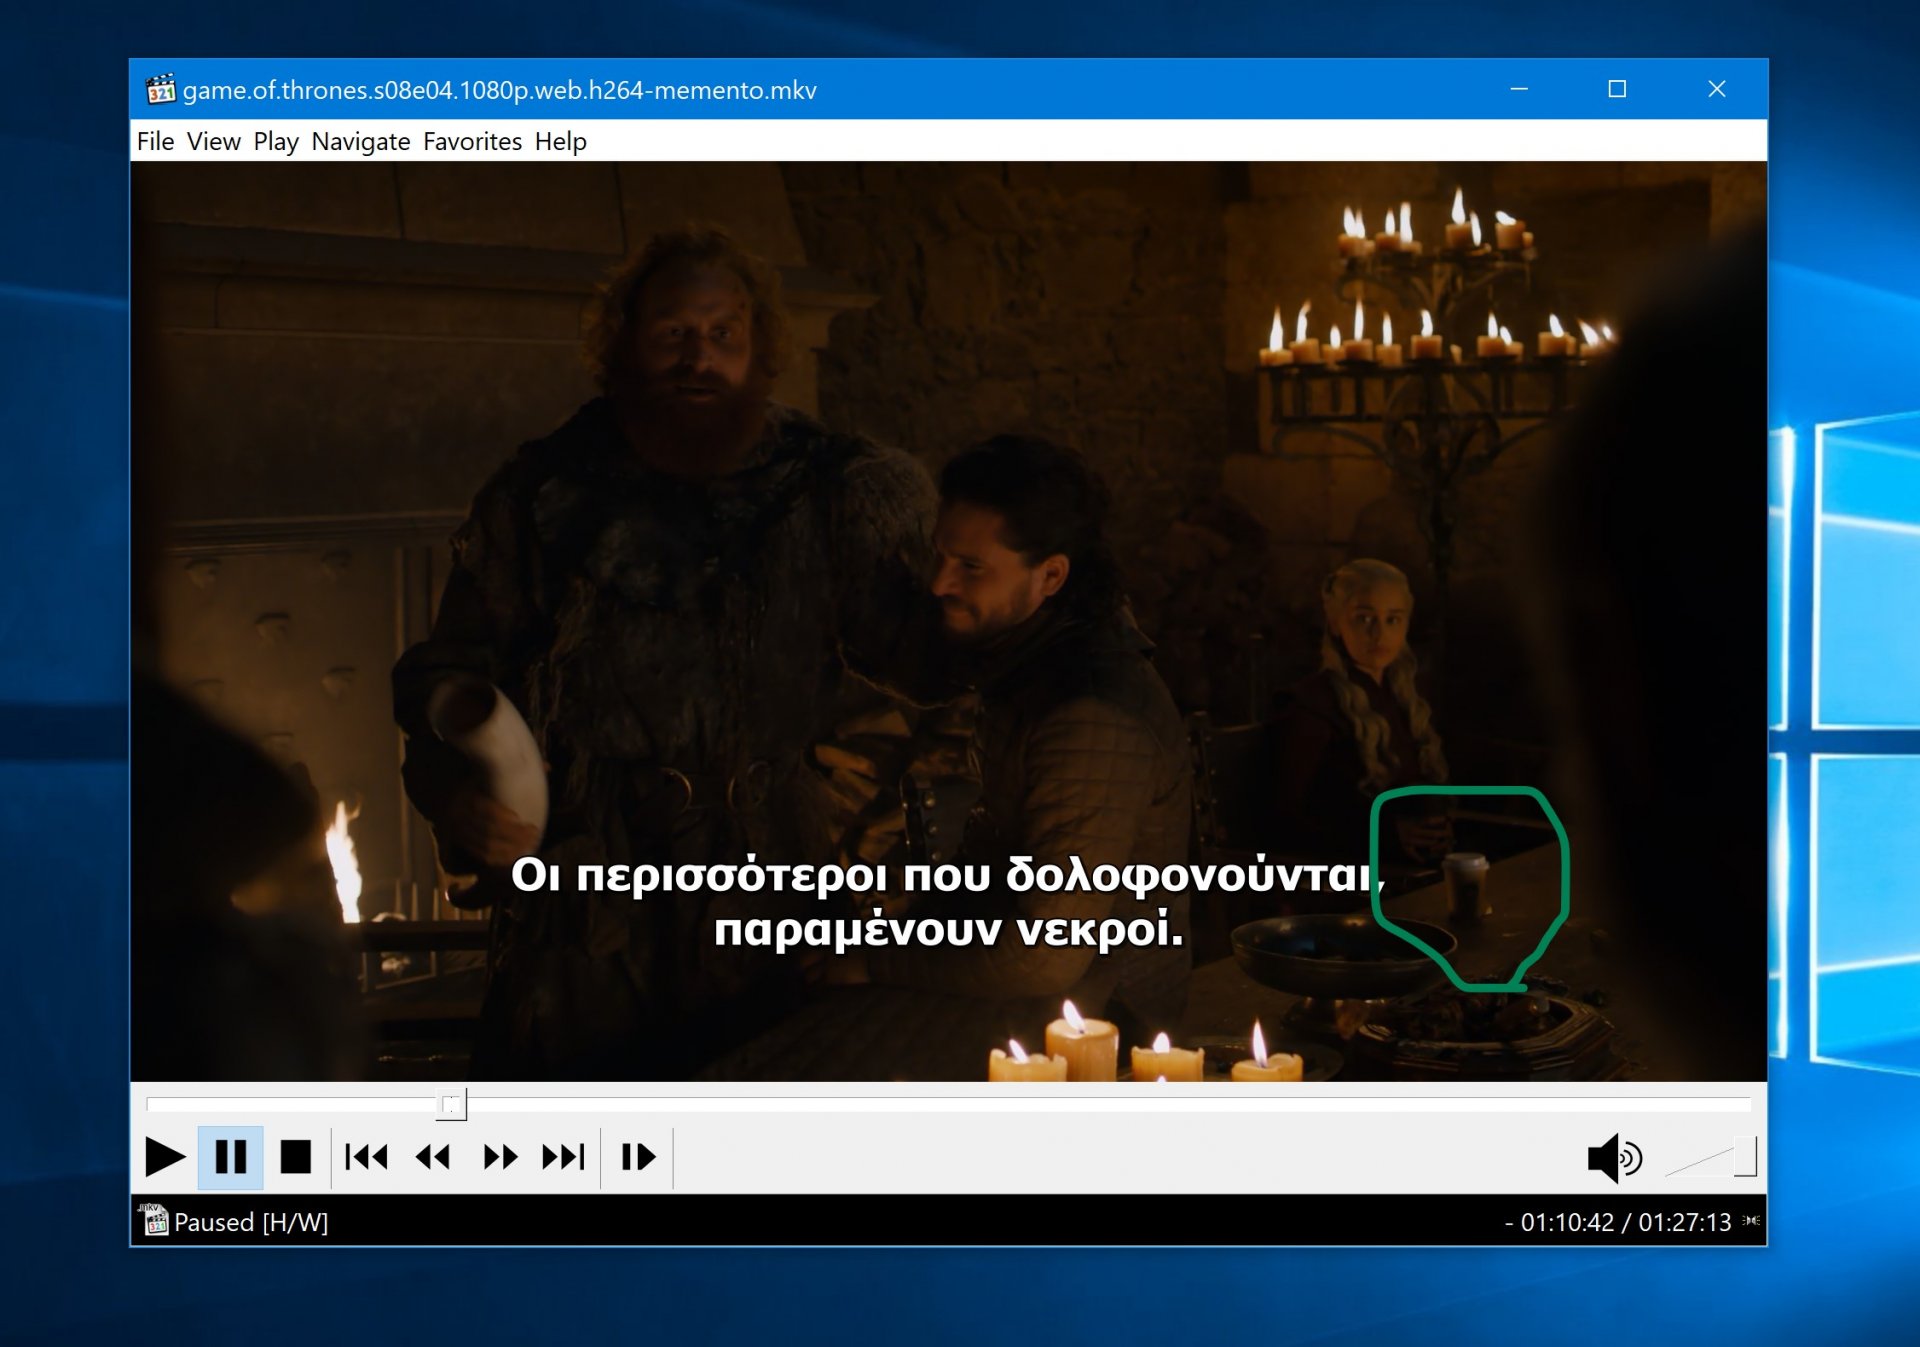Open the File menu
The image size is (1920, 1347).
[155, 141]
